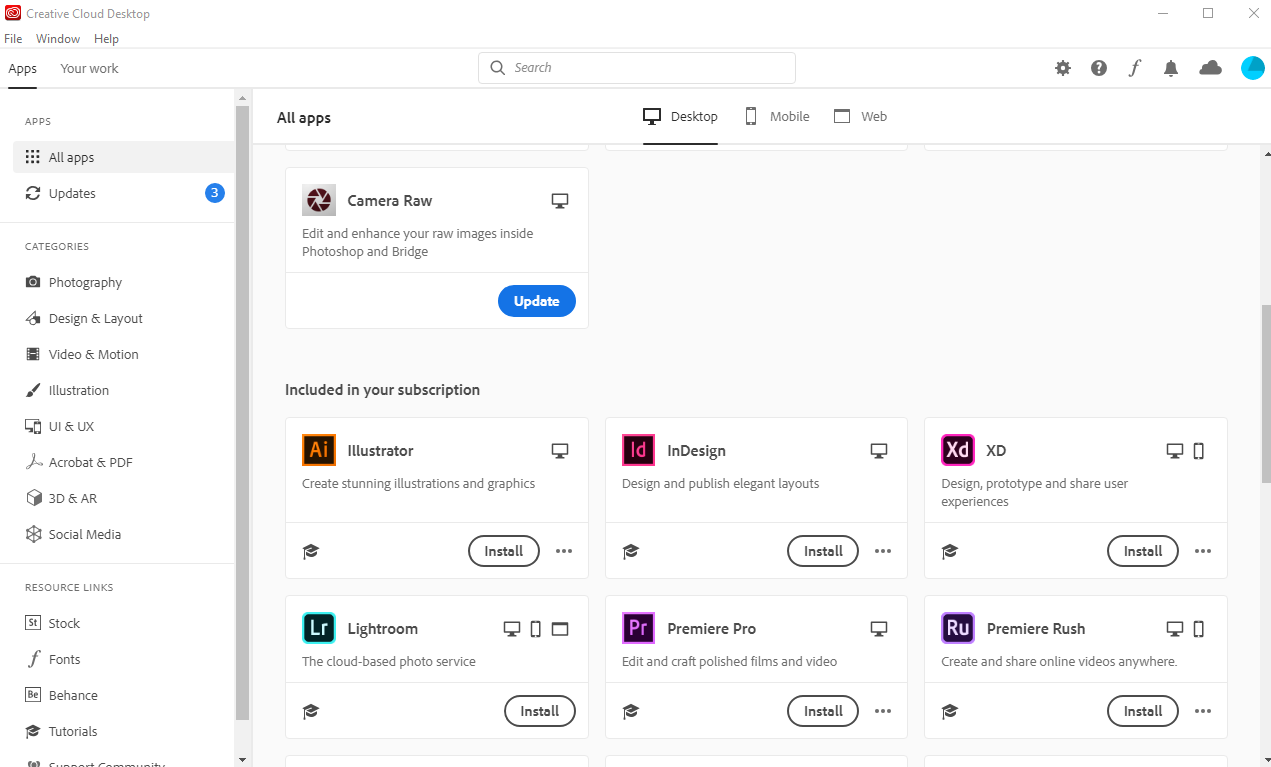Click the Premiere Pro Pr app icon
1271x767 pixels.
click(x=638, y=628)
